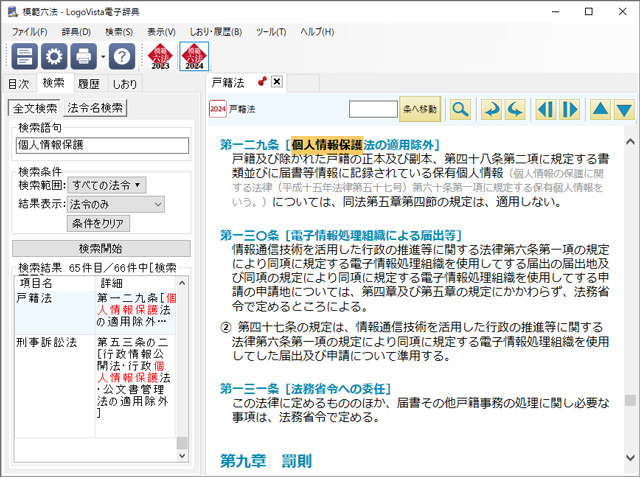
Task: Toggle the 全文検索 search mode
Action: tap(35, 108)
